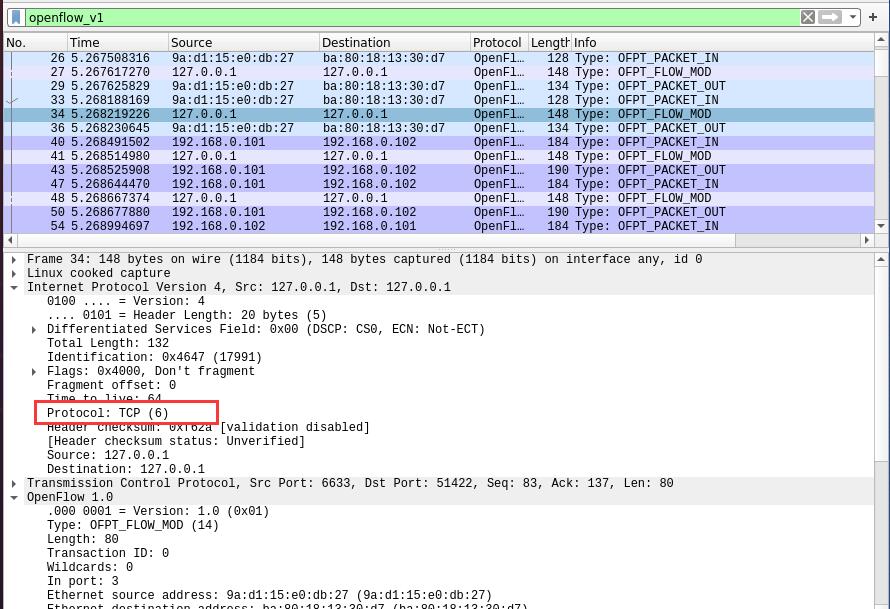890x609 pixels.
Task: Select Header Length: 20 bytes field
Action: [187, 316]
